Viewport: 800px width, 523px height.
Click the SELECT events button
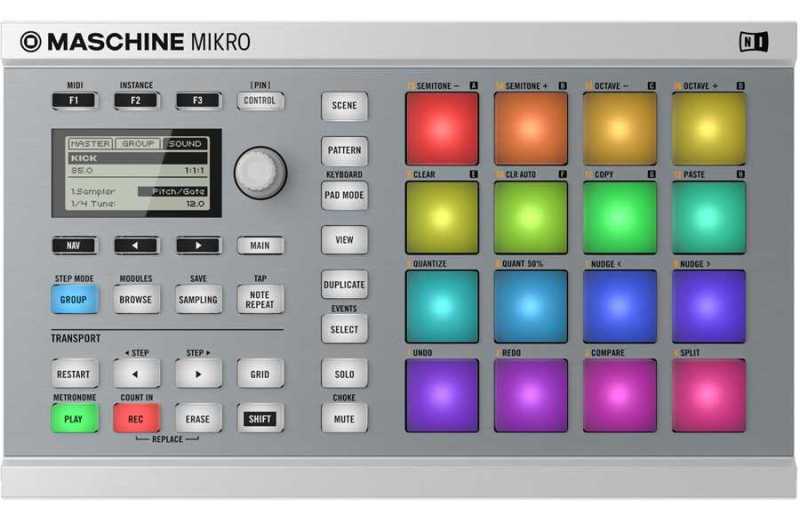click(344, 330)
